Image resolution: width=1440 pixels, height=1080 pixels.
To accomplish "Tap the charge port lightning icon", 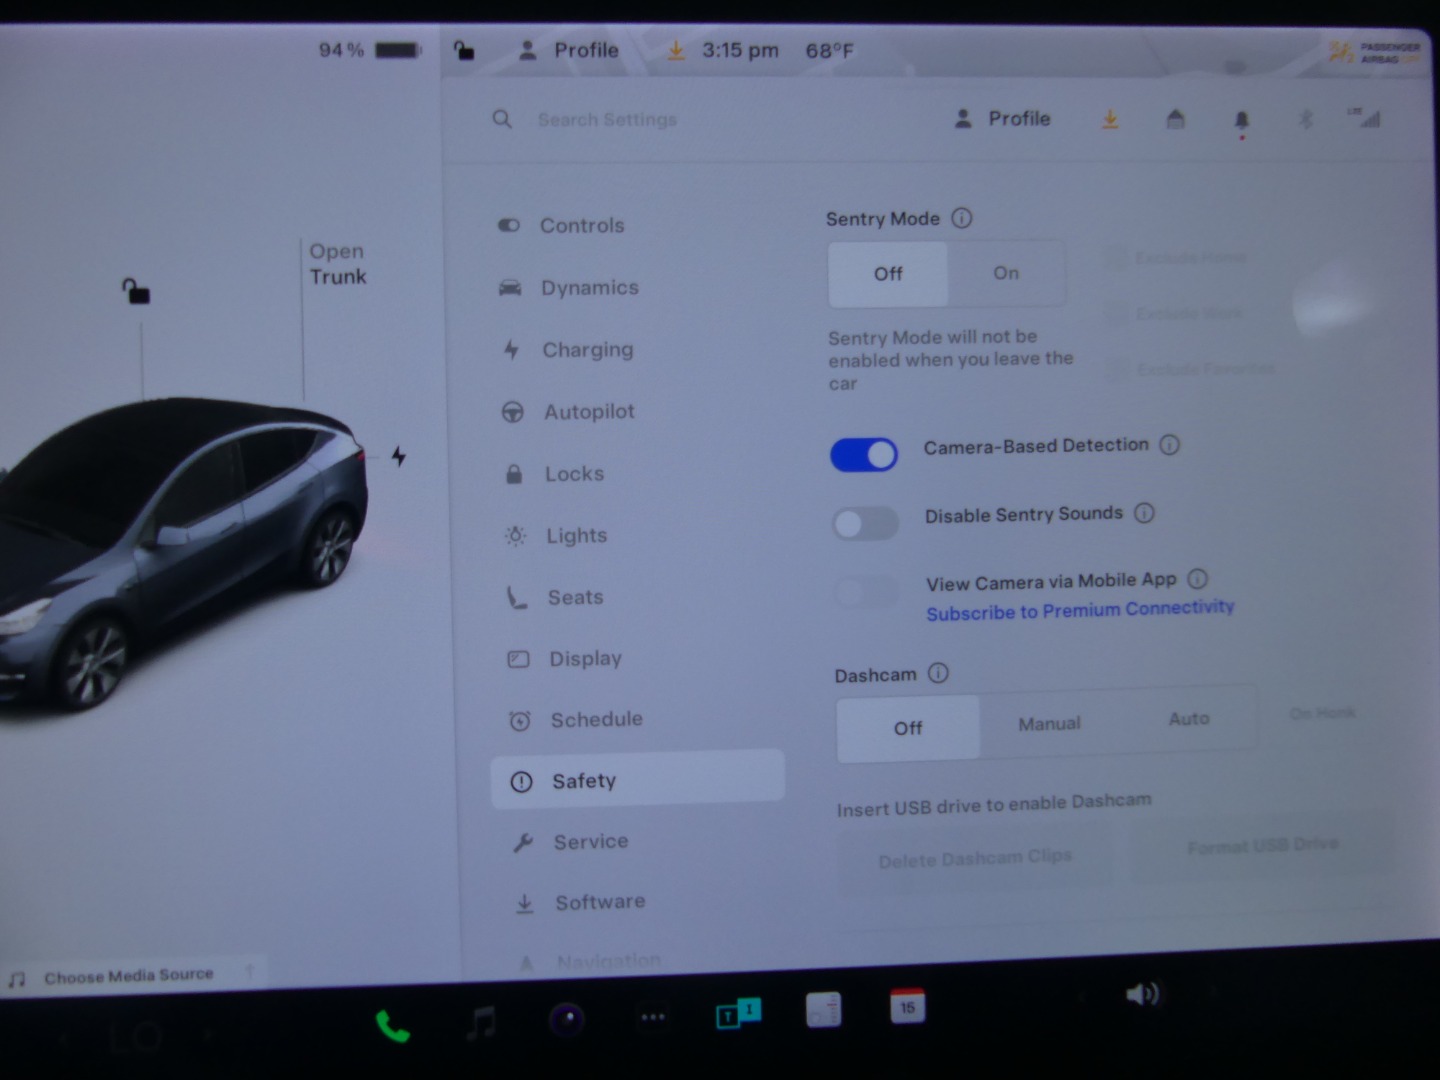I will click(x=399, y=457).
